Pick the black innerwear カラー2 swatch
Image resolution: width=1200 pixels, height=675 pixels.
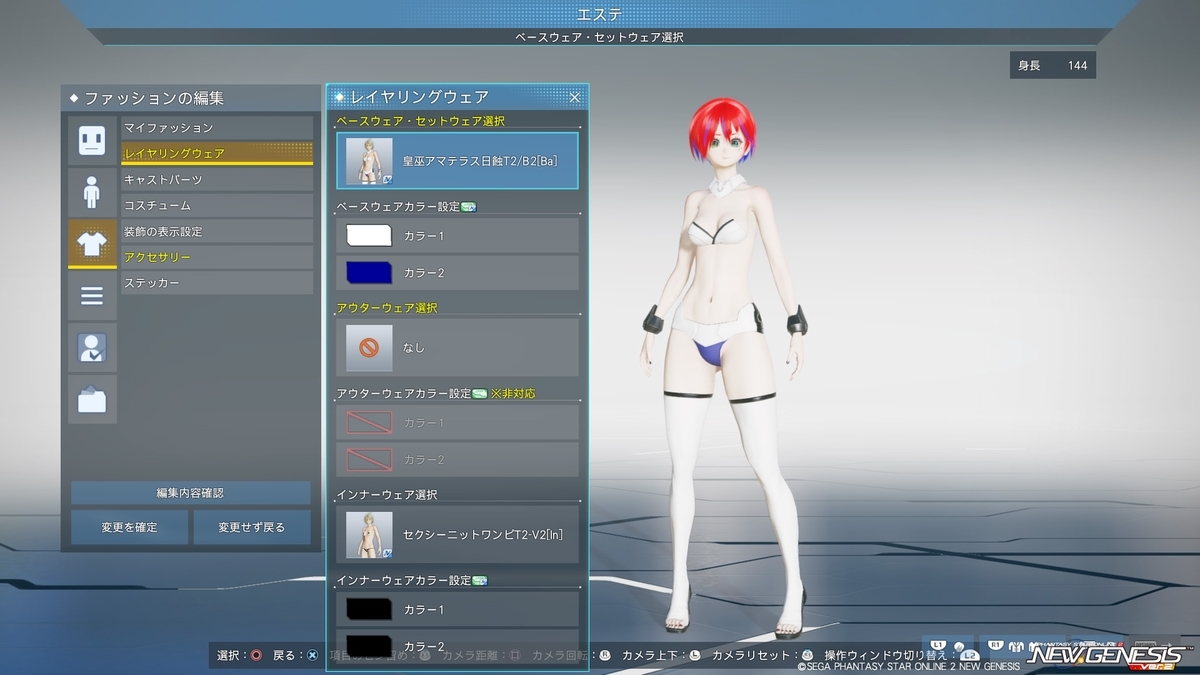369,645
